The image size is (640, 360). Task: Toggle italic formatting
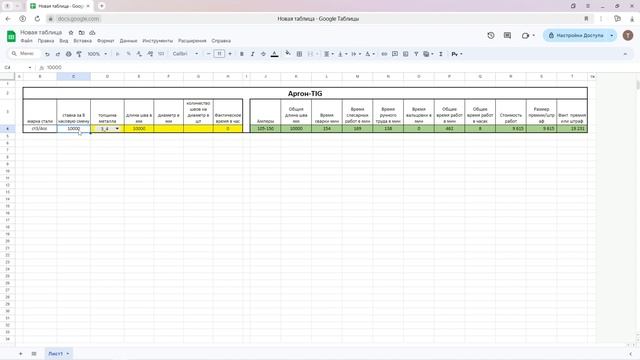tap(252, 54)
